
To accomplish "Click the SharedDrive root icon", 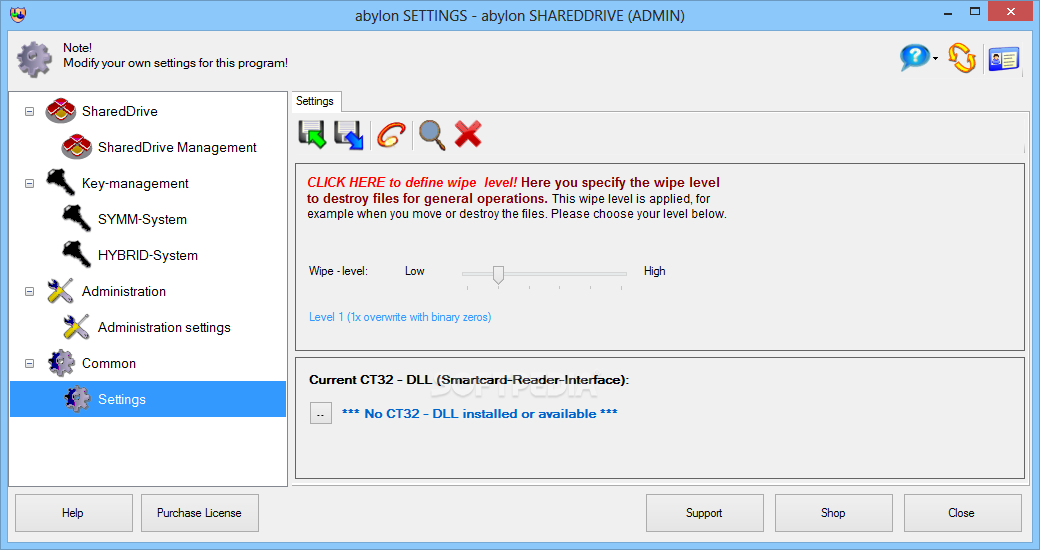I will [x=60, y=111].
